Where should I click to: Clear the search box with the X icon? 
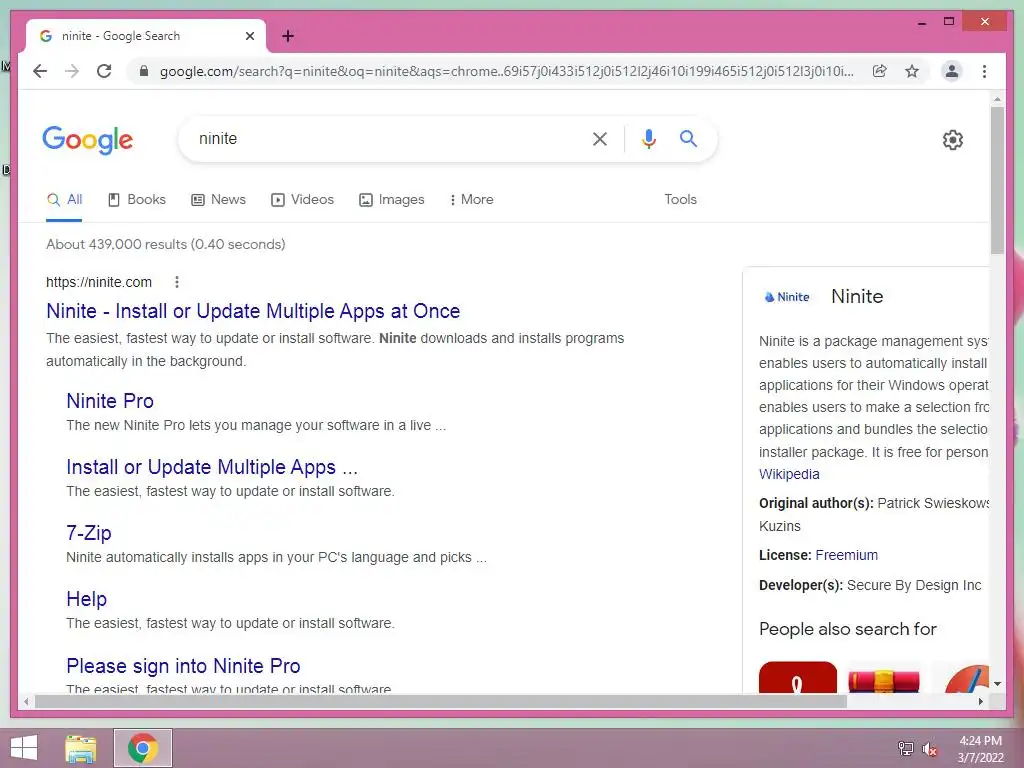coord(600,138)
